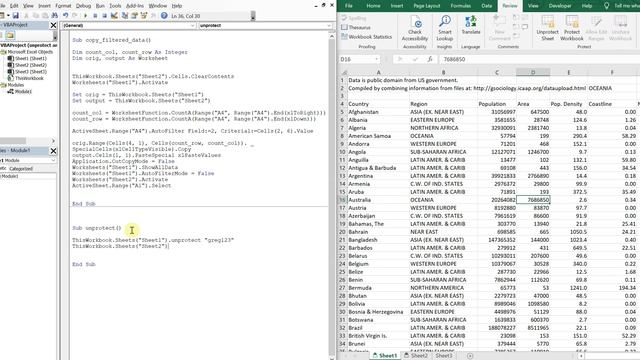Click cell with OCEANIA in row 2
This screenshot has height=360, width=640.
[611, 88]
